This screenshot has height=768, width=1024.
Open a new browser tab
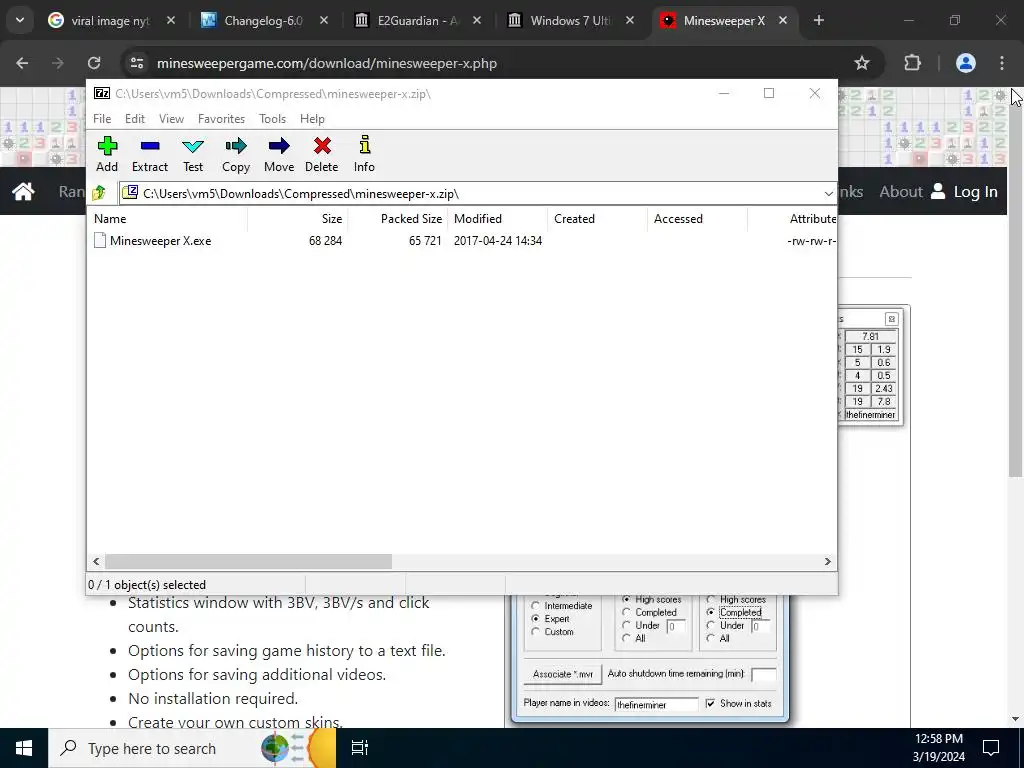819,20
